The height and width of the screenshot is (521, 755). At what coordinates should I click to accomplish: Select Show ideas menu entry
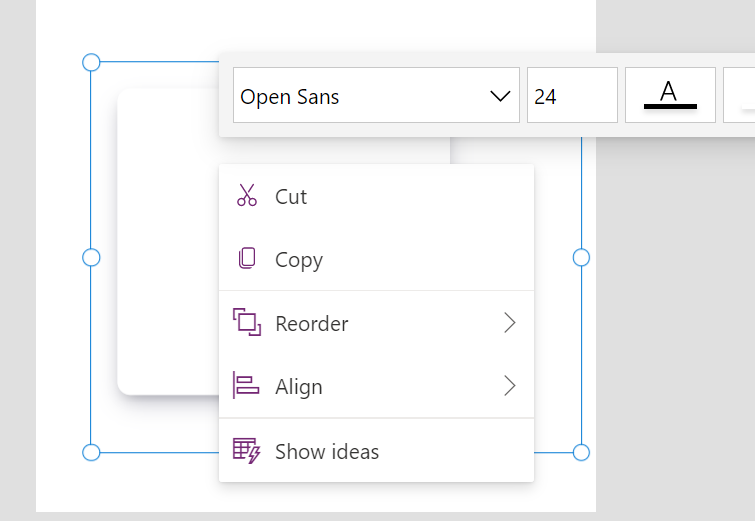[x=376, y=451]
